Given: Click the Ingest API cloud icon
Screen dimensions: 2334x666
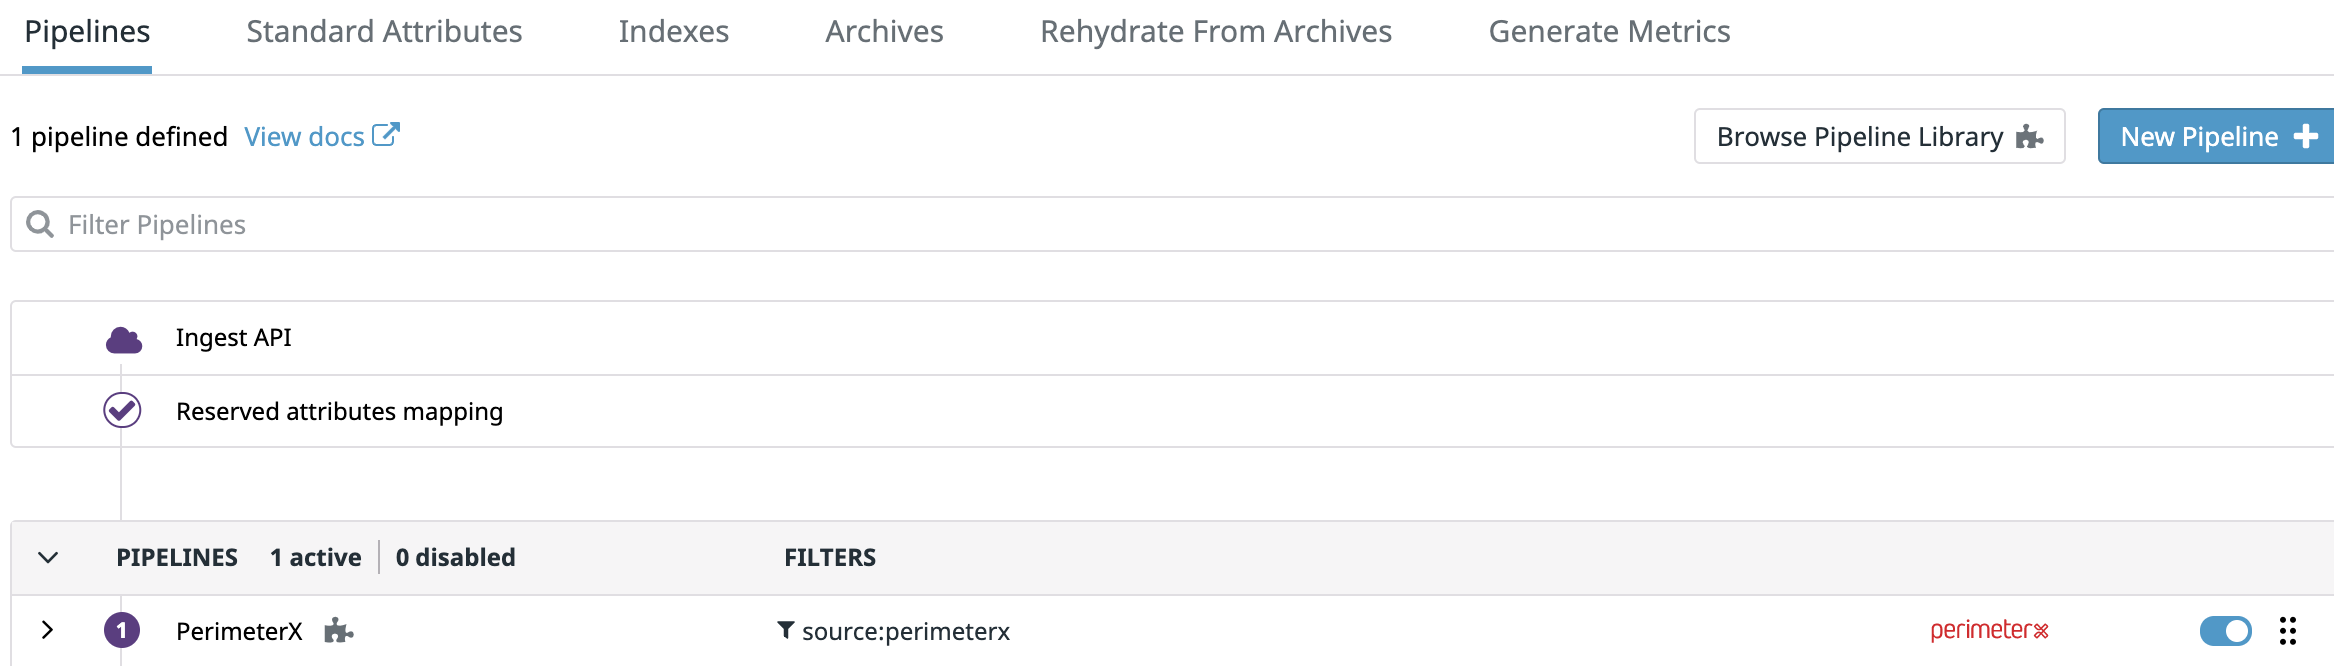Looking at the screenshot, I should pos(122,337).
